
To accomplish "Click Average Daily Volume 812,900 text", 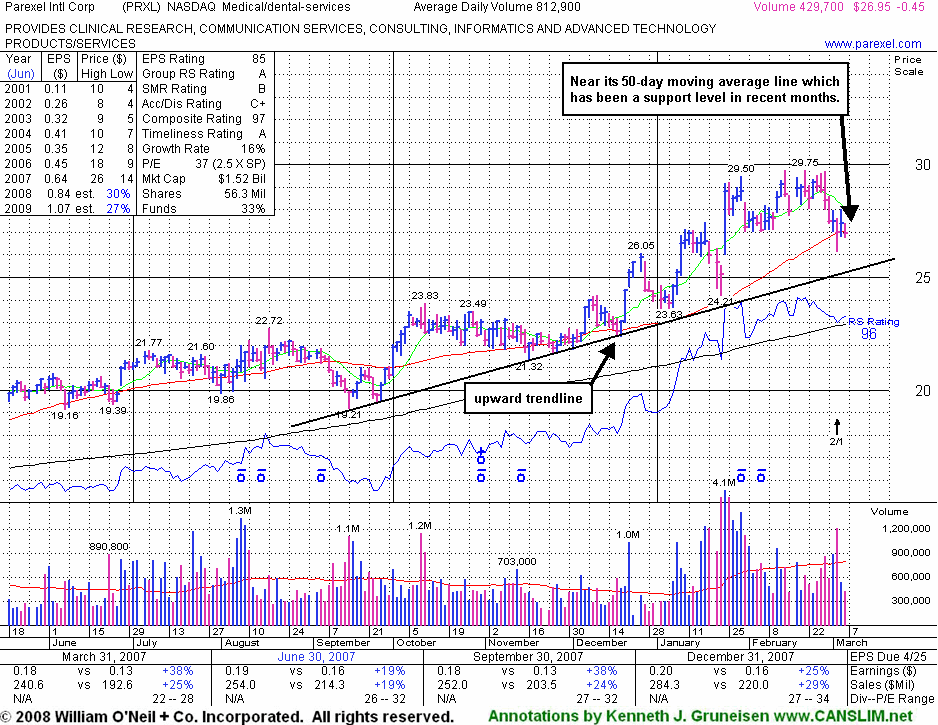I will pyautogui.click(x=497, y=7).
